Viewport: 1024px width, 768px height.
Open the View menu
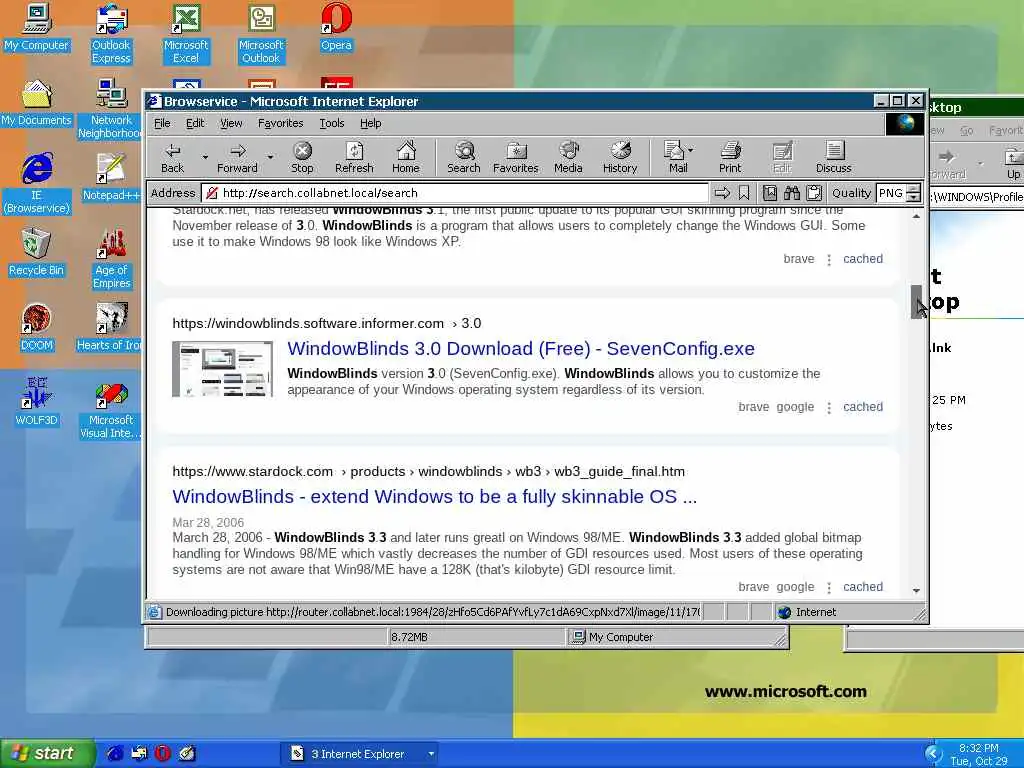231,123
